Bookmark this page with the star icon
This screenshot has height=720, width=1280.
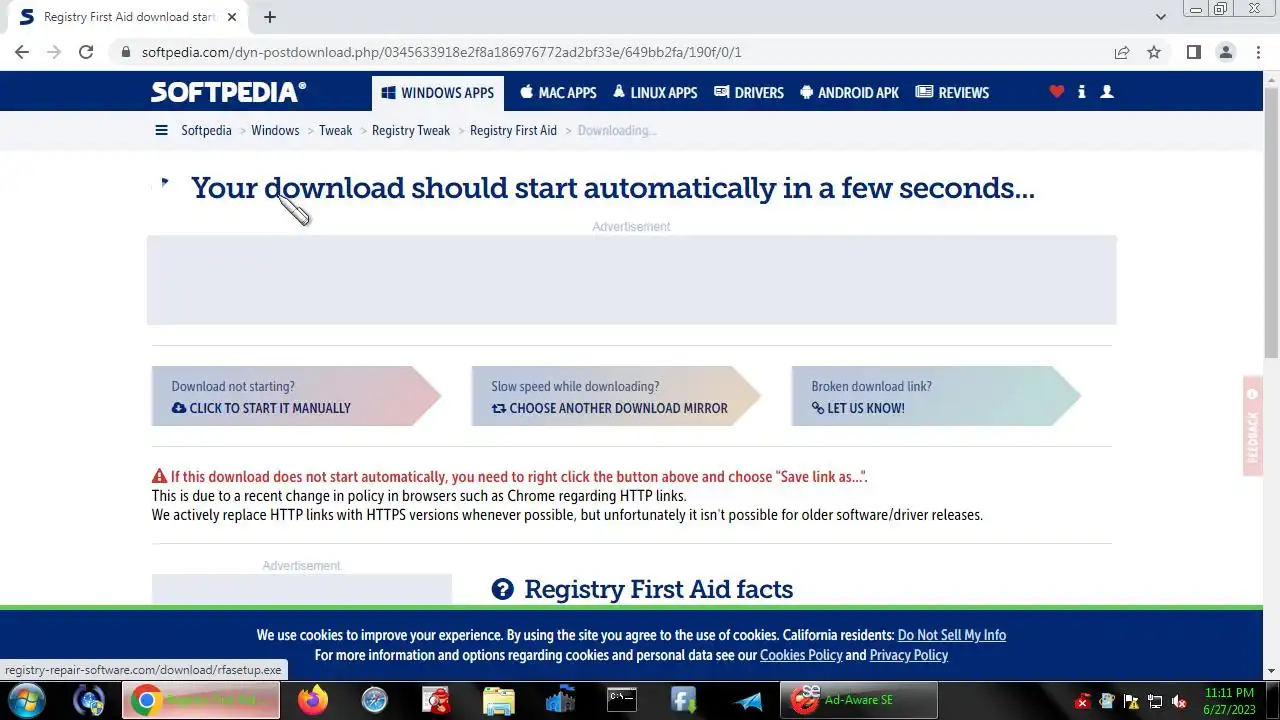[x=1154, y=52]
